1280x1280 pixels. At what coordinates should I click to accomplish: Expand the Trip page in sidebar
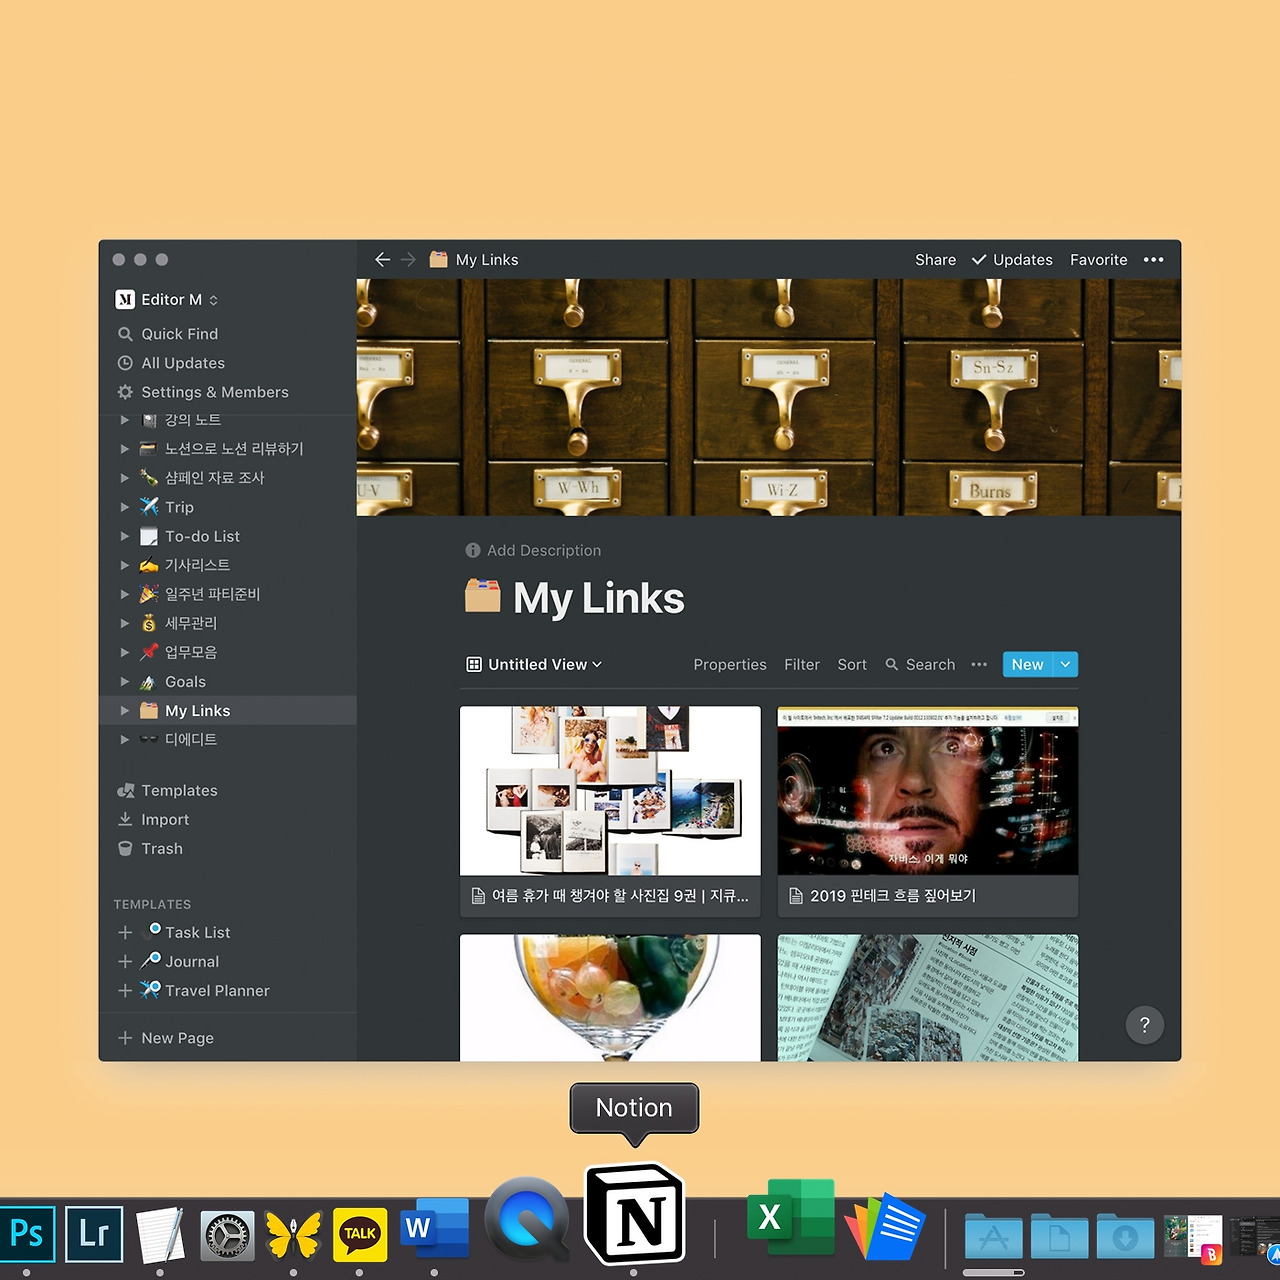[x=125, y=507]
